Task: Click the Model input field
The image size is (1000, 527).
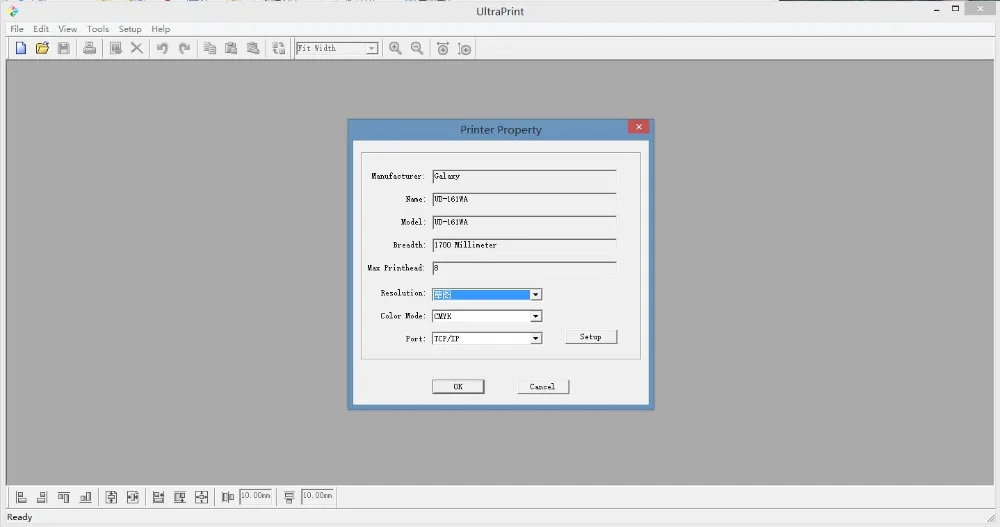Action: (524, 222)
